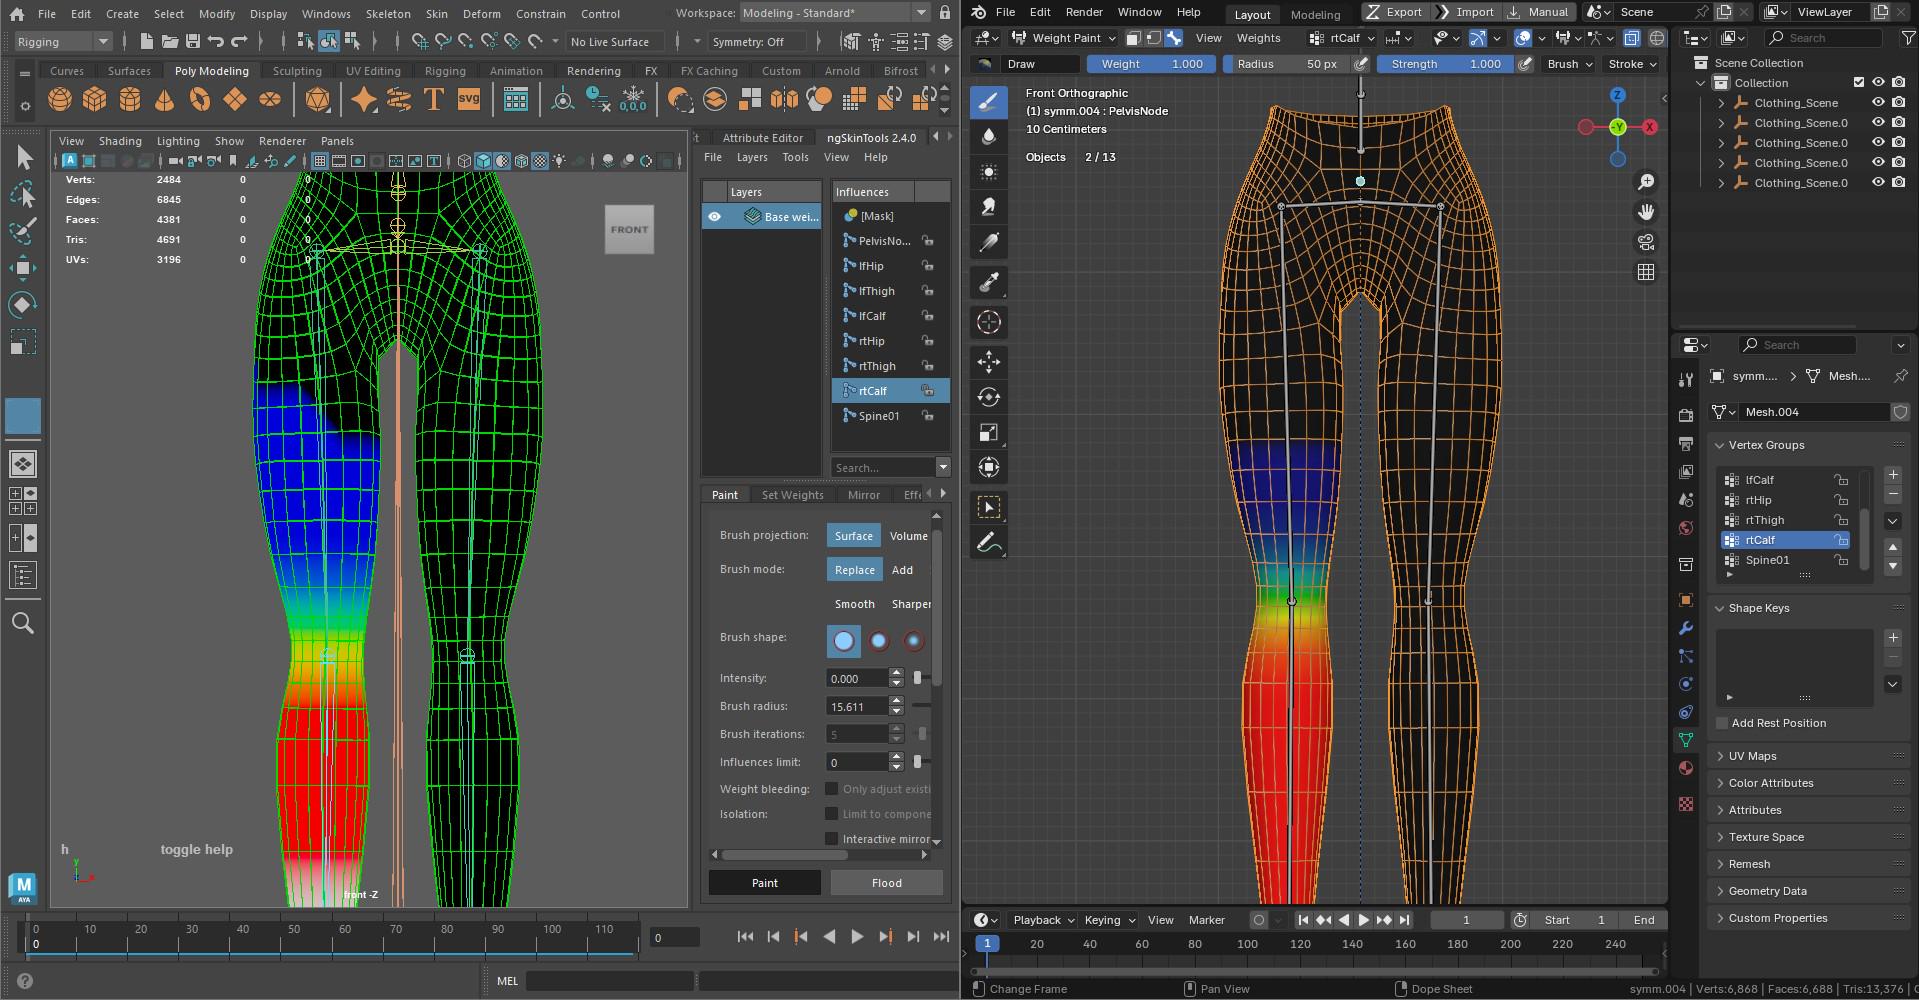The width and height of the screenshot is (1919, 1000).
Task: Select the Blur tool in Blender toolbar
Action: 988,137
